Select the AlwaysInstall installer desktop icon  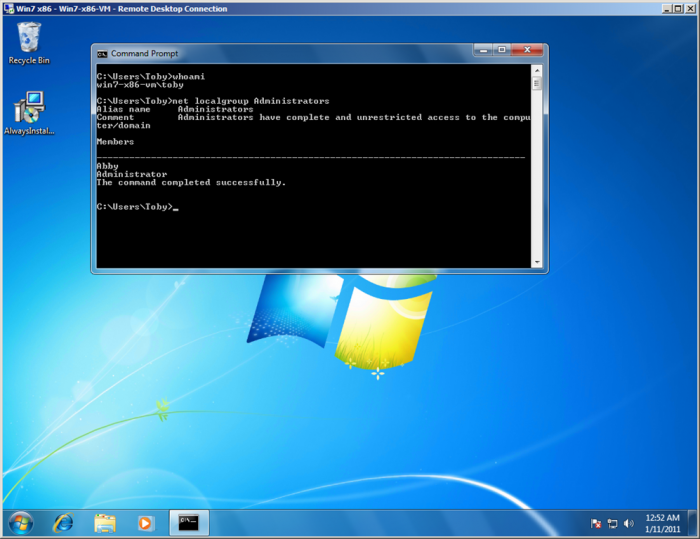pos(29,113)
